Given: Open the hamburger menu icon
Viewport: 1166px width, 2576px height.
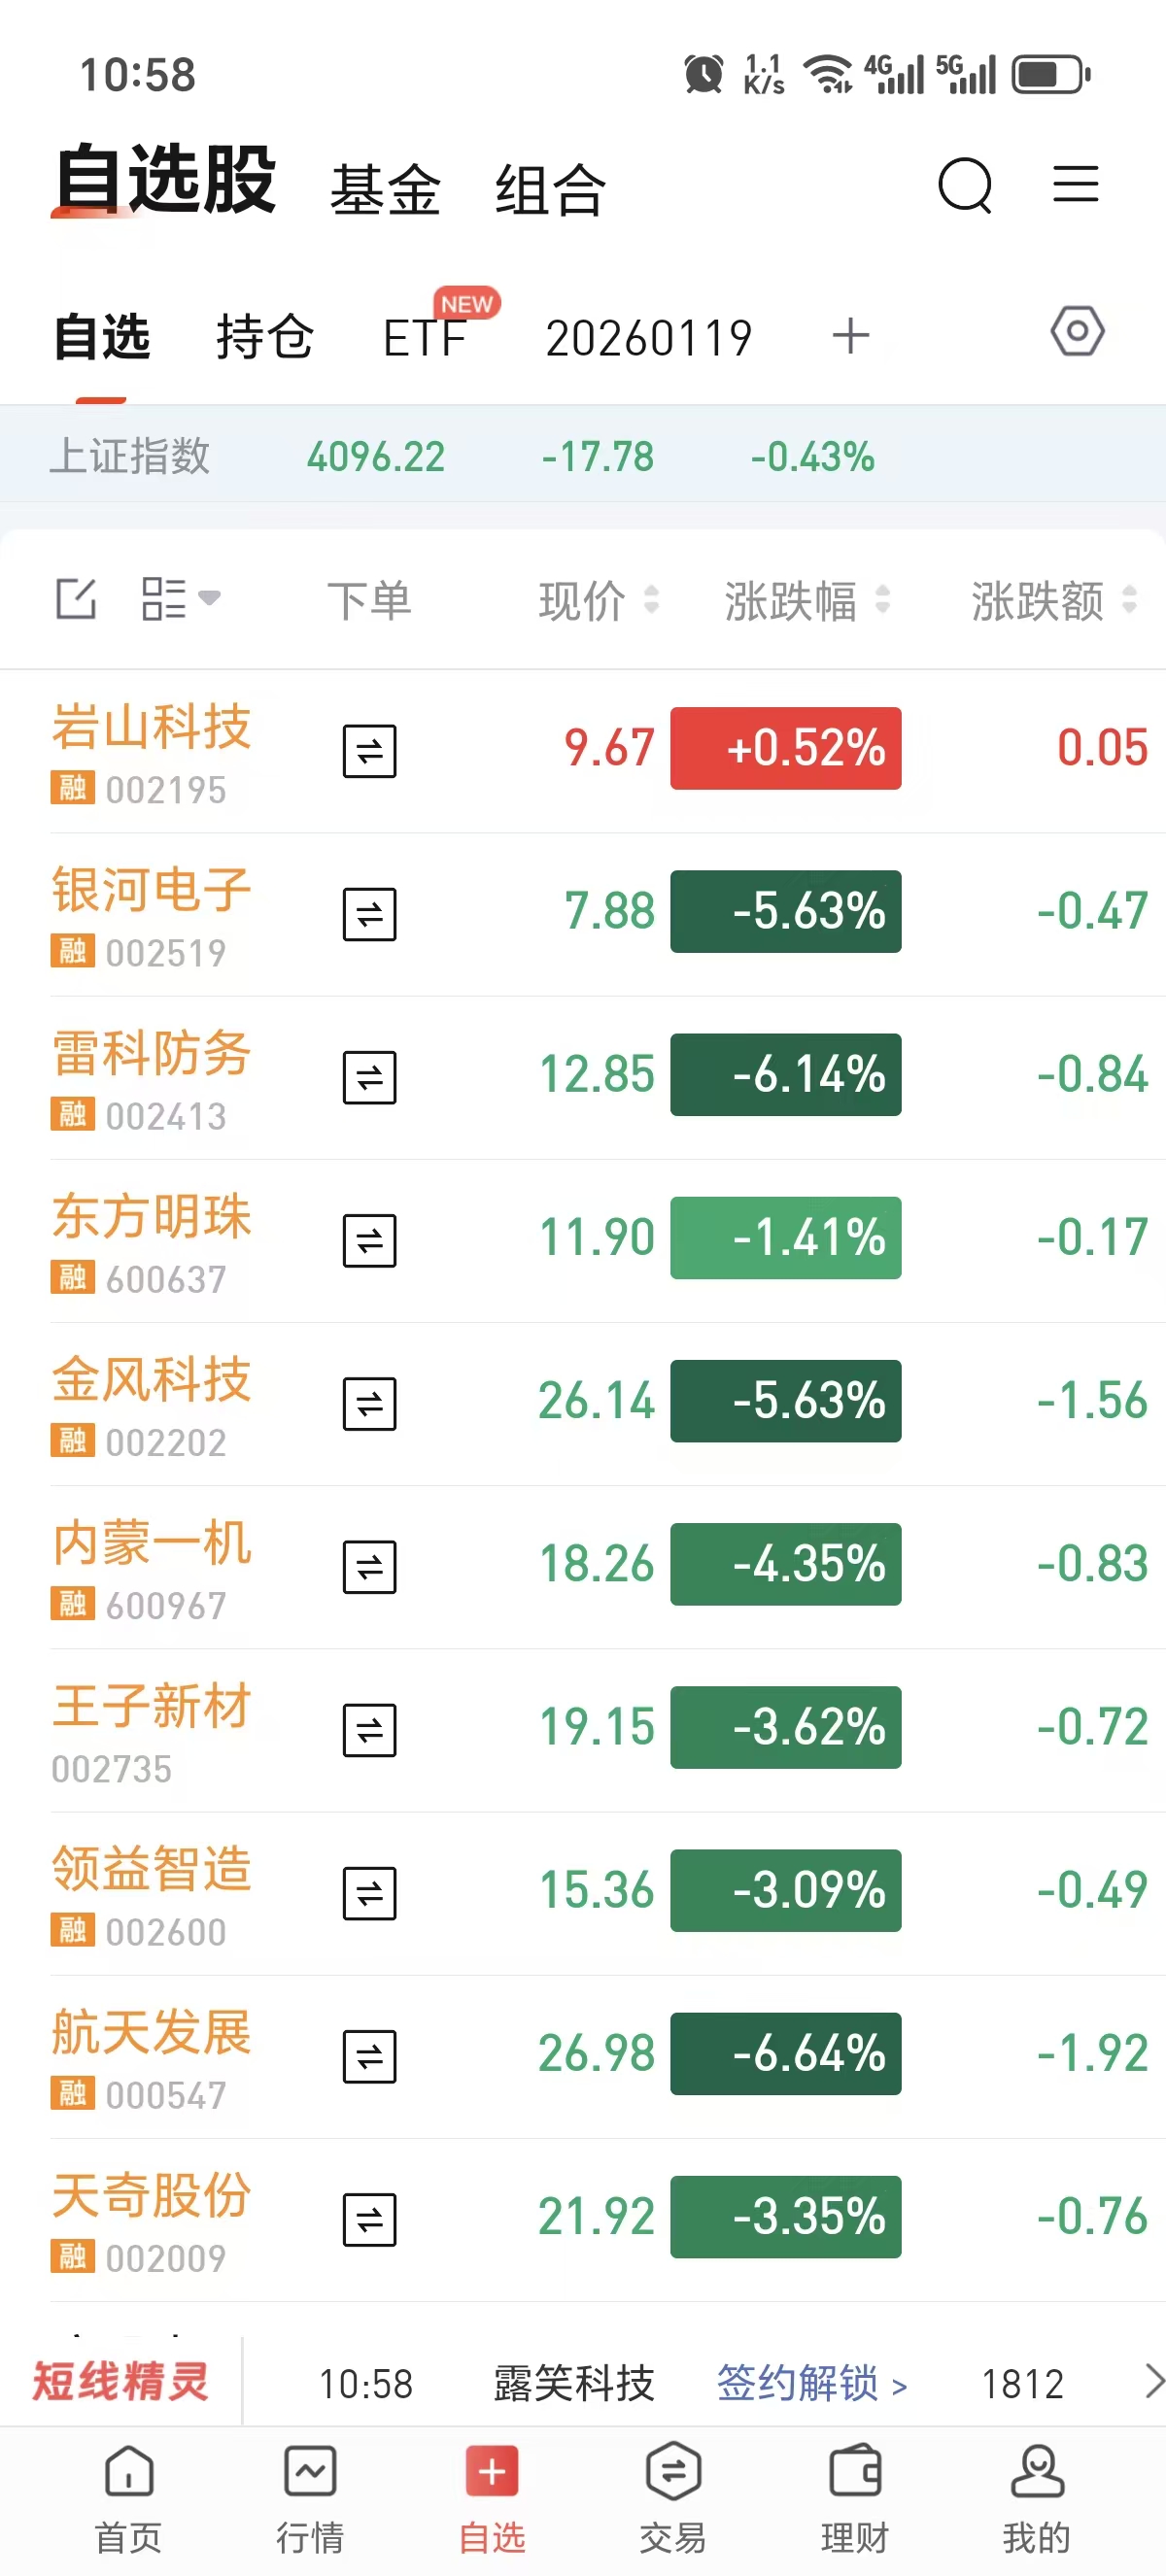Looking at the screenshot, I should 1075,185.
